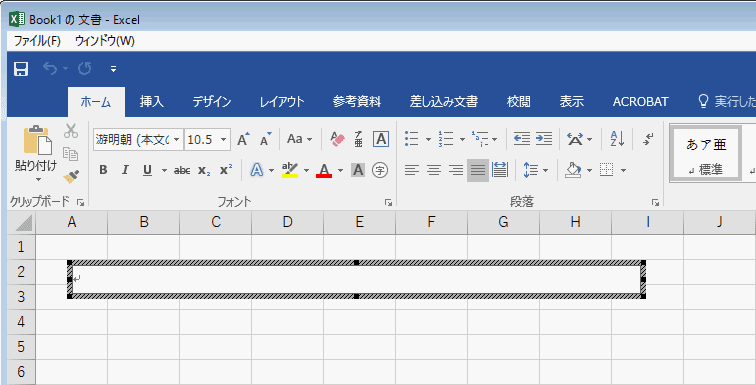This screenshot has width=756, height=385.
Task: Click the Clear All Formatting eraser icon
Action: click(x=338, y=139)
